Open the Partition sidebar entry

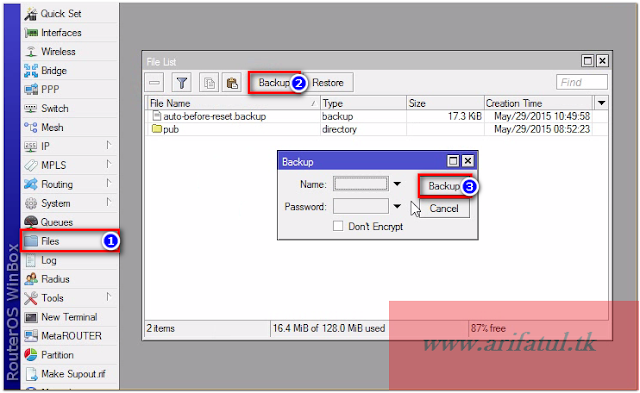[69, 355]
